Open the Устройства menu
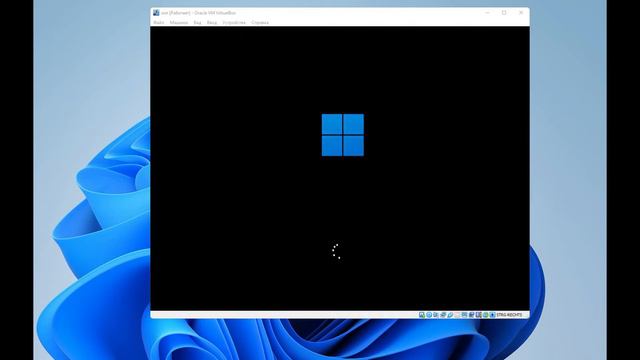Image resolution: width=640 pixels, height=360 pixels. [x=234, y=22]
